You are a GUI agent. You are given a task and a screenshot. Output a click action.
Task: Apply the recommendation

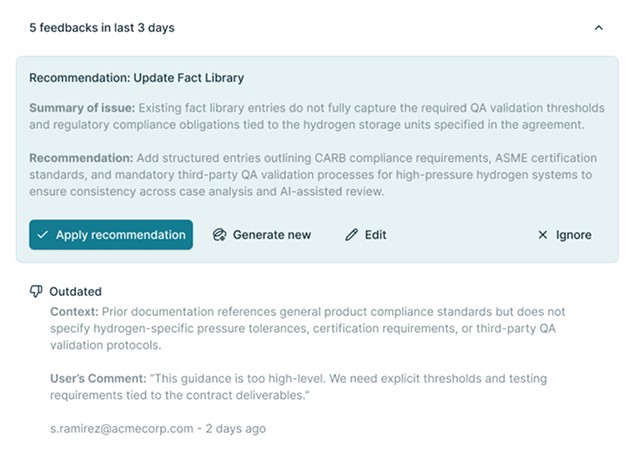[x=111, y=234]
